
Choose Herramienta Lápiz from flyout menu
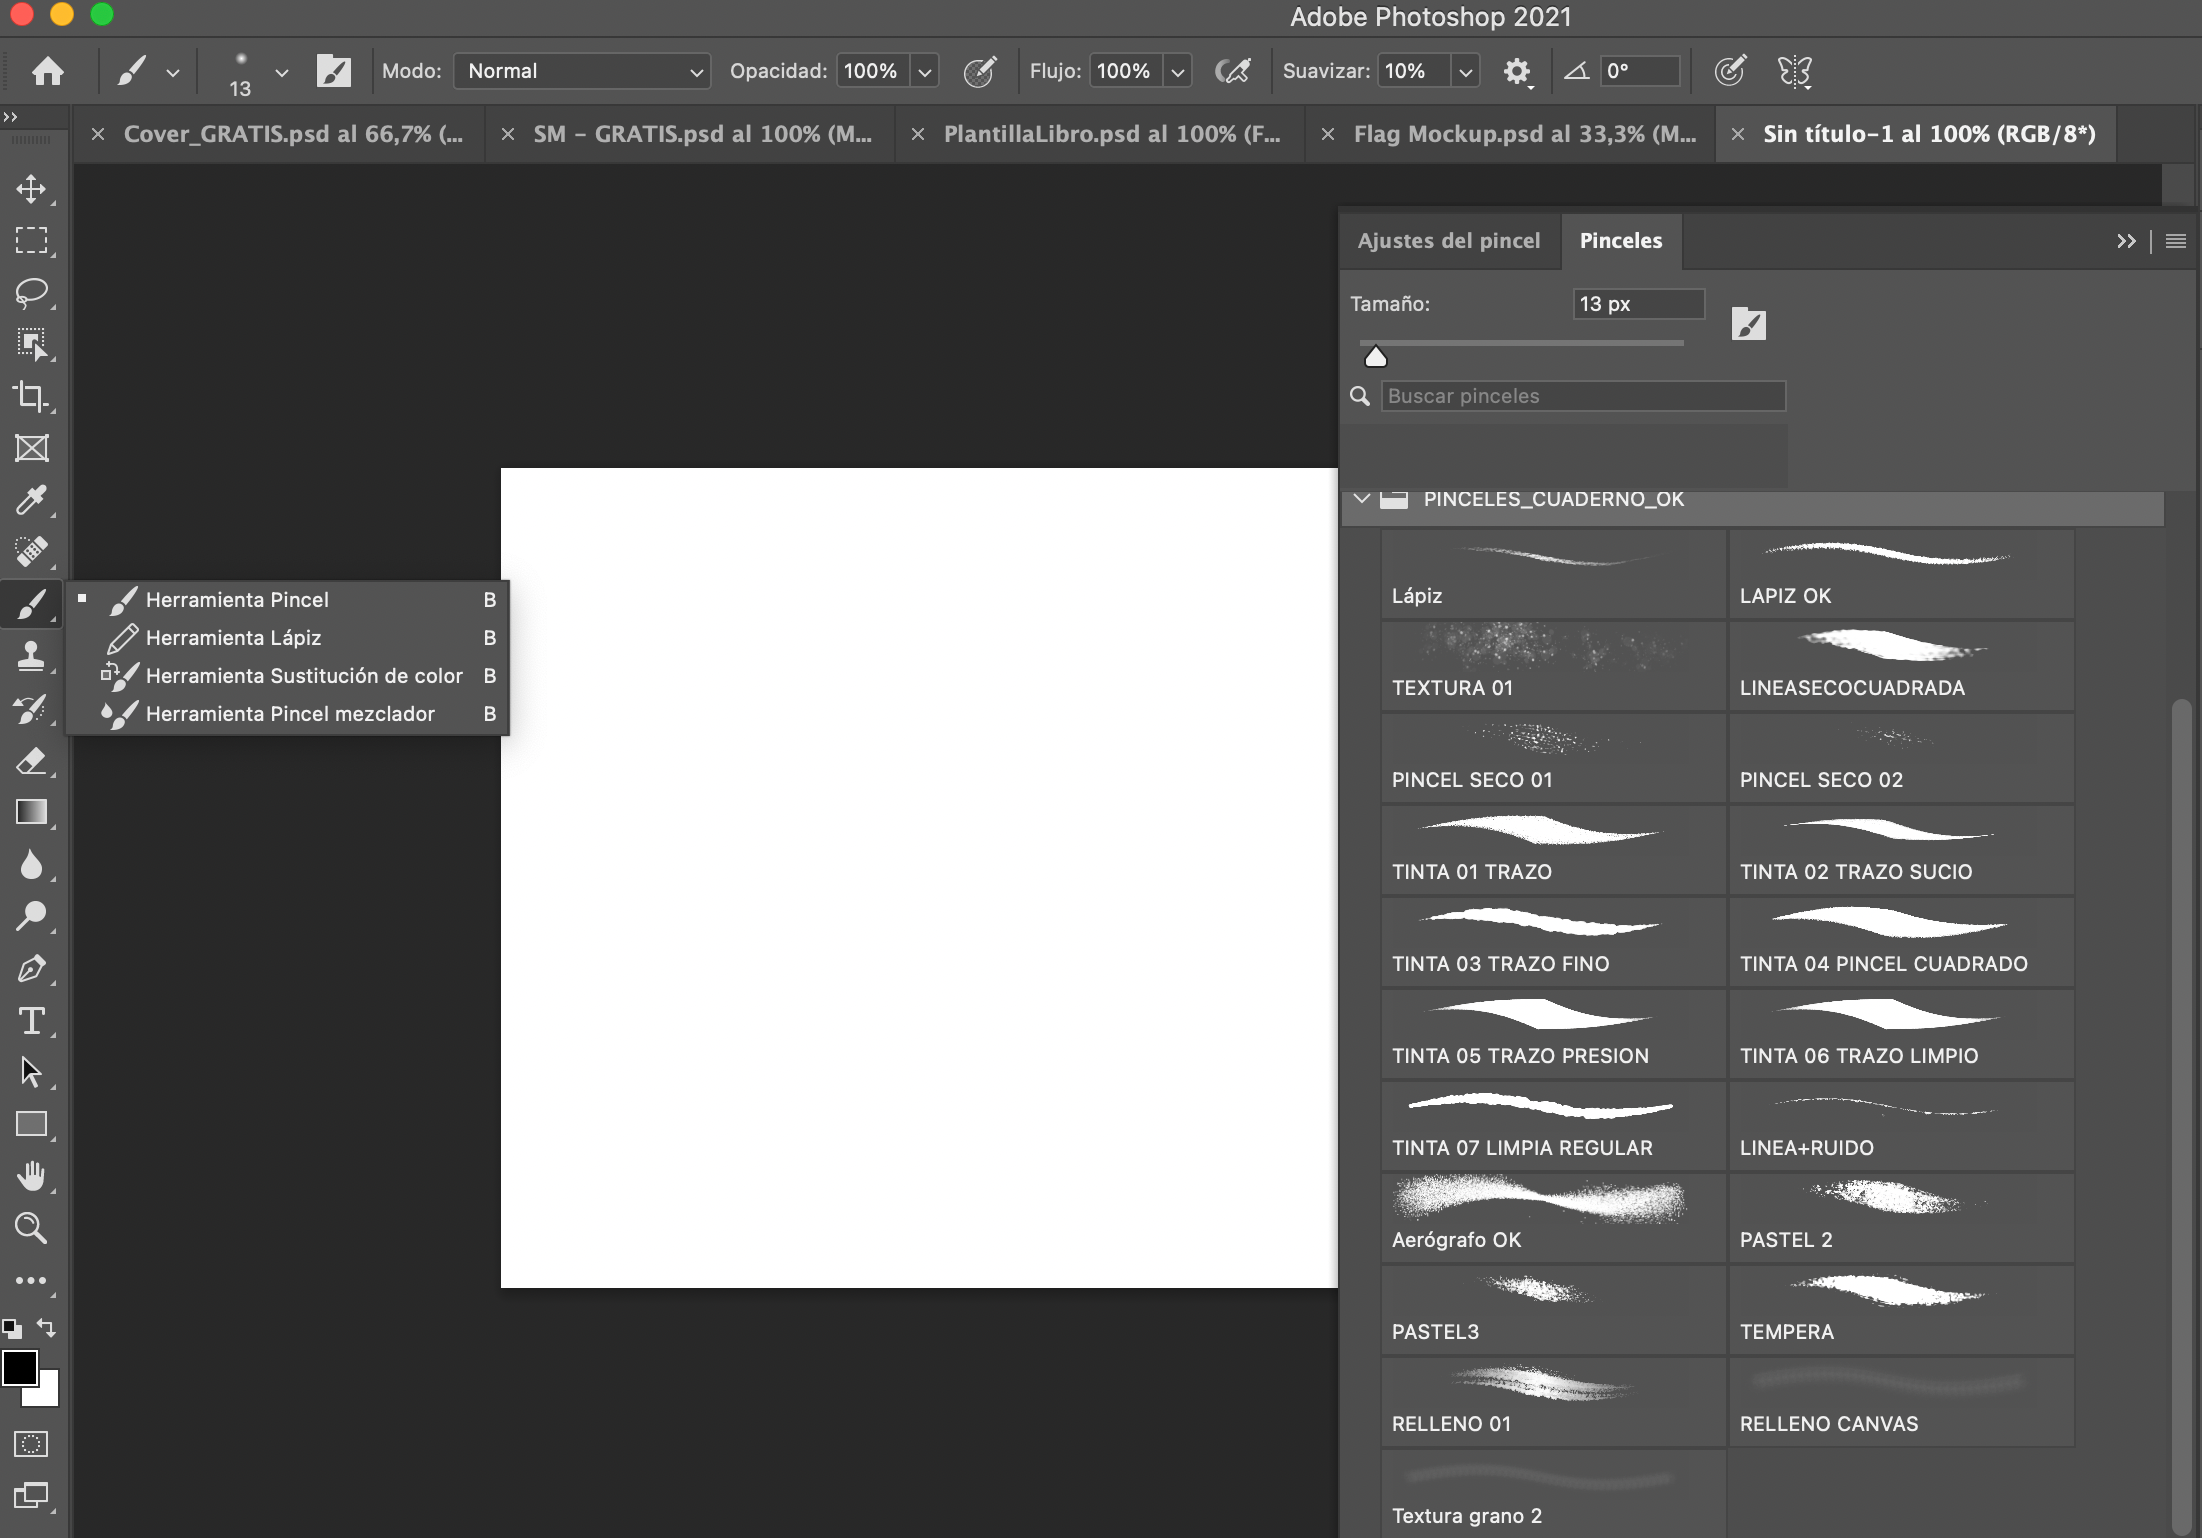tap(233, 638)
